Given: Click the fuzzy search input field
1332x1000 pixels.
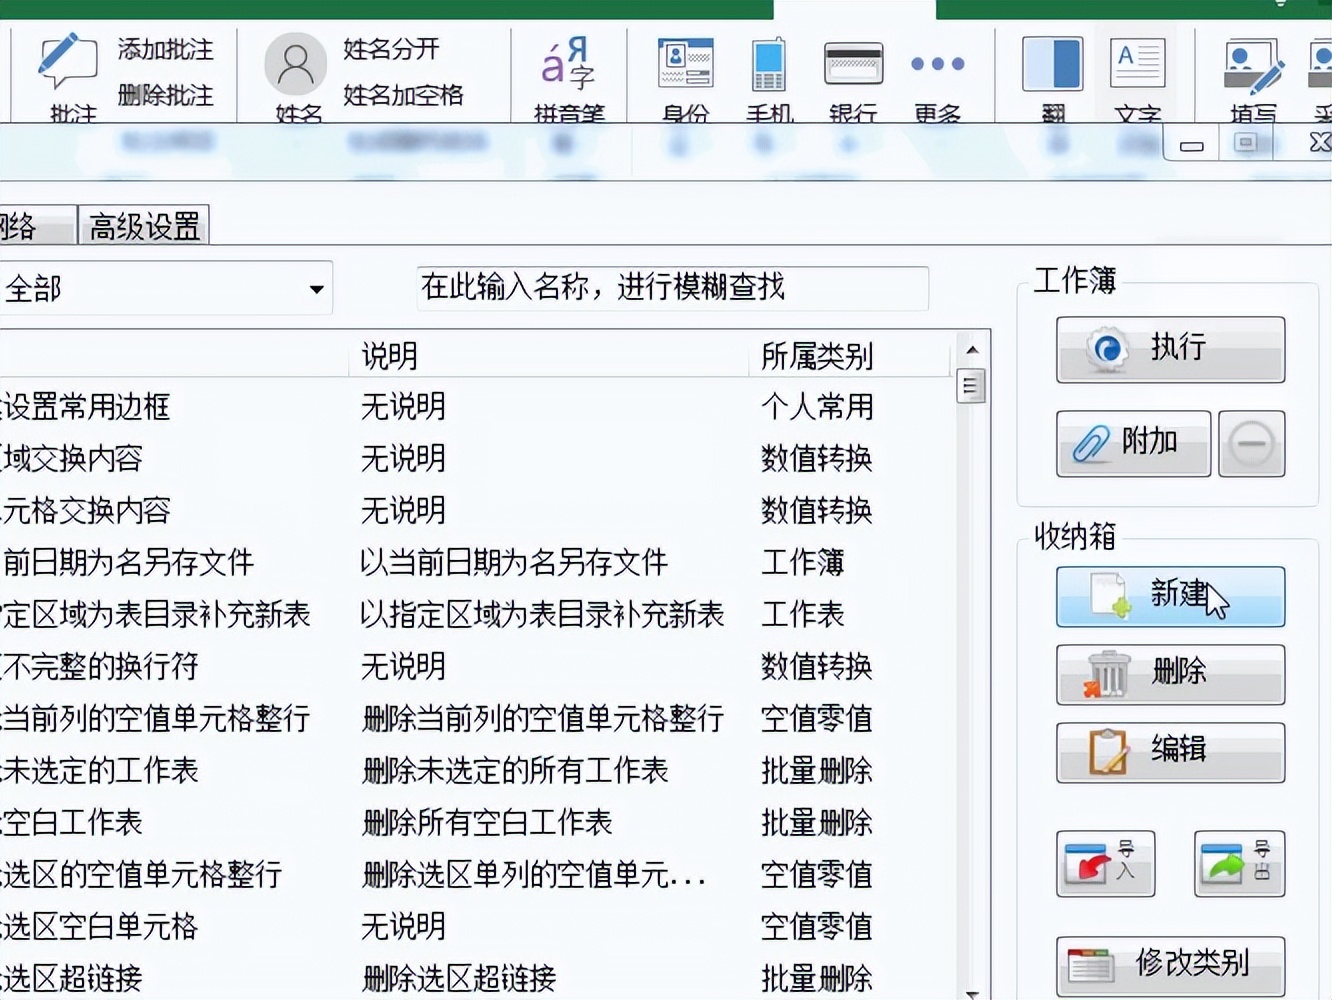Looking at the screenshot, I should (672, 288).
